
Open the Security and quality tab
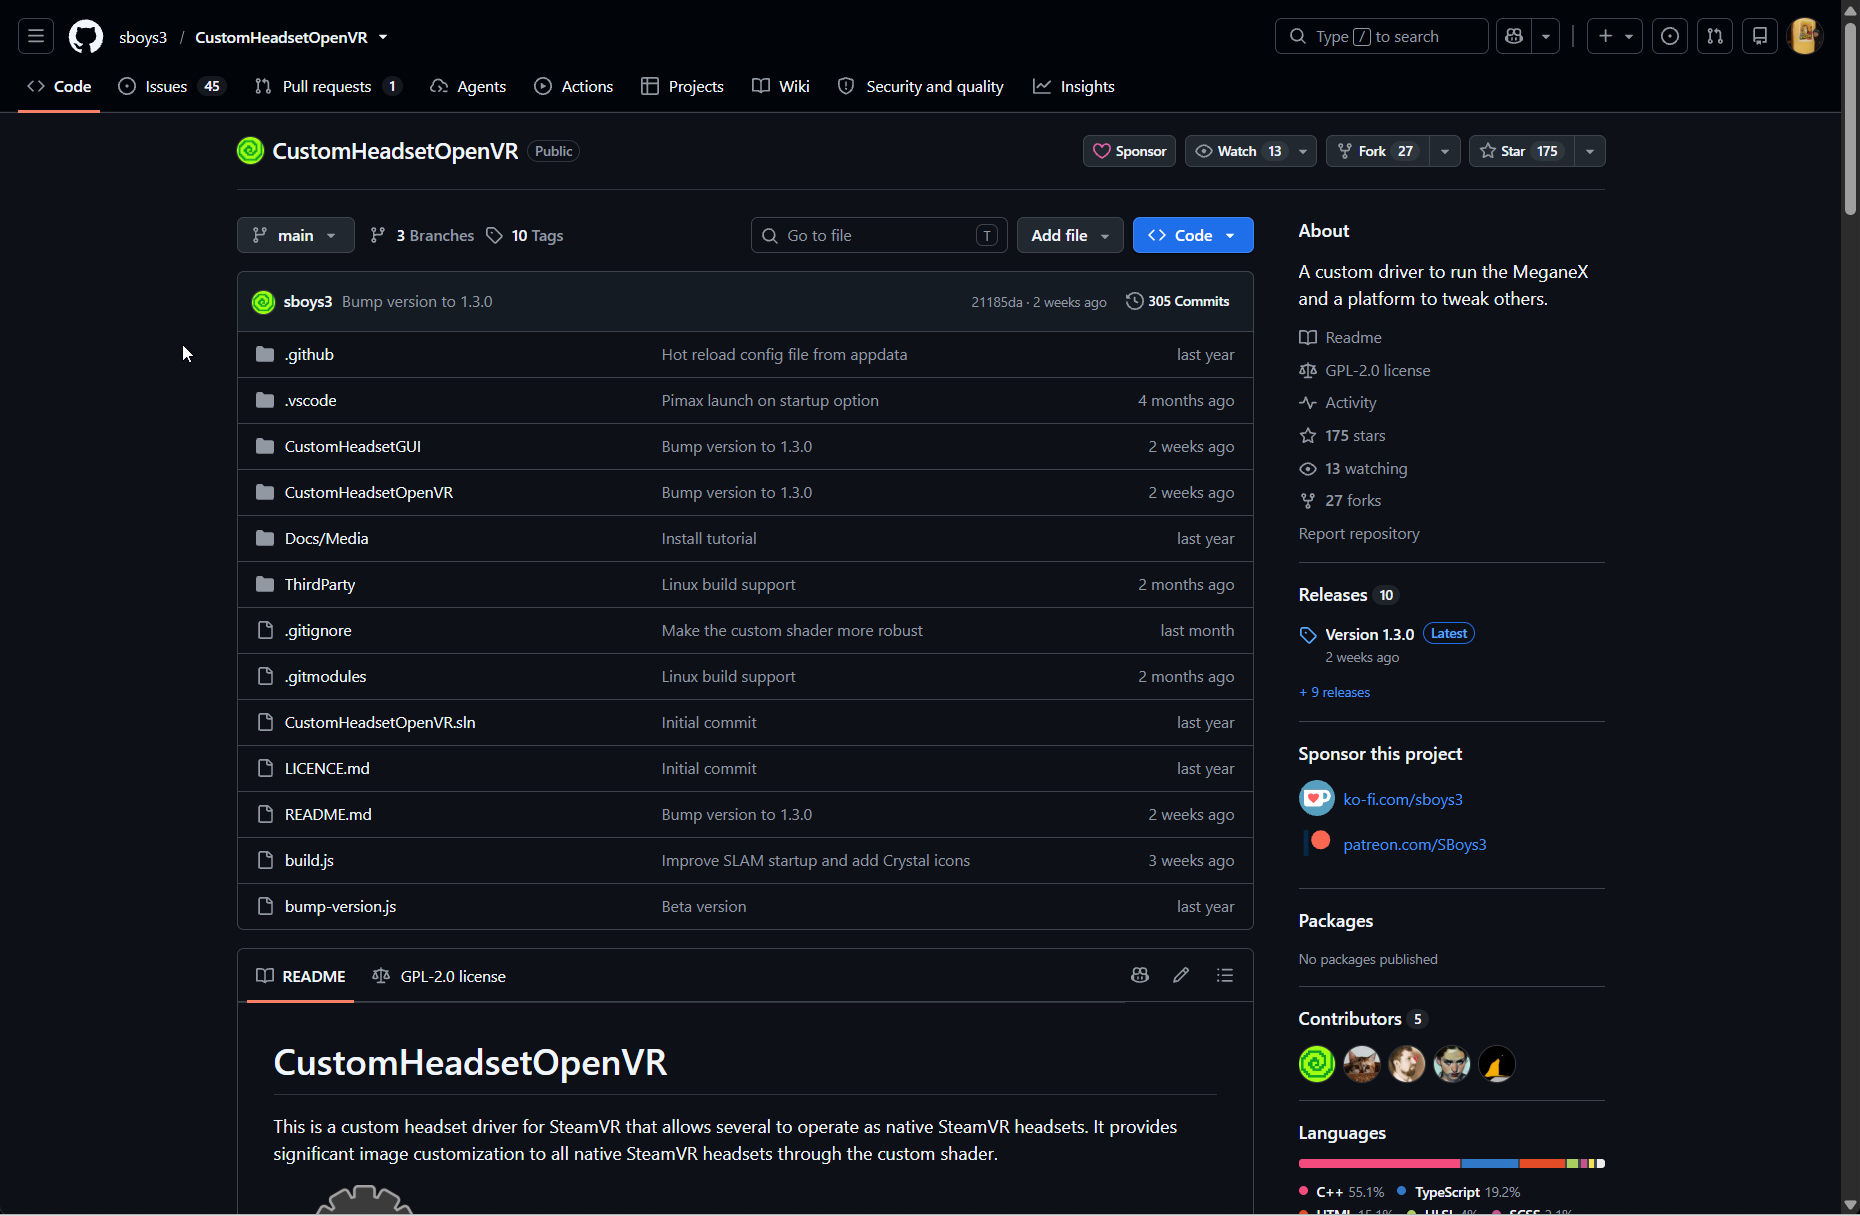point(921,87)
